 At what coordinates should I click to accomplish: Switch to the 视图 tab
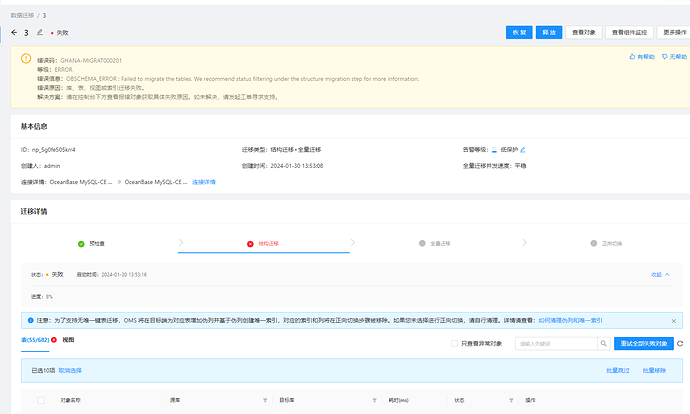click(x=68, y=340)
